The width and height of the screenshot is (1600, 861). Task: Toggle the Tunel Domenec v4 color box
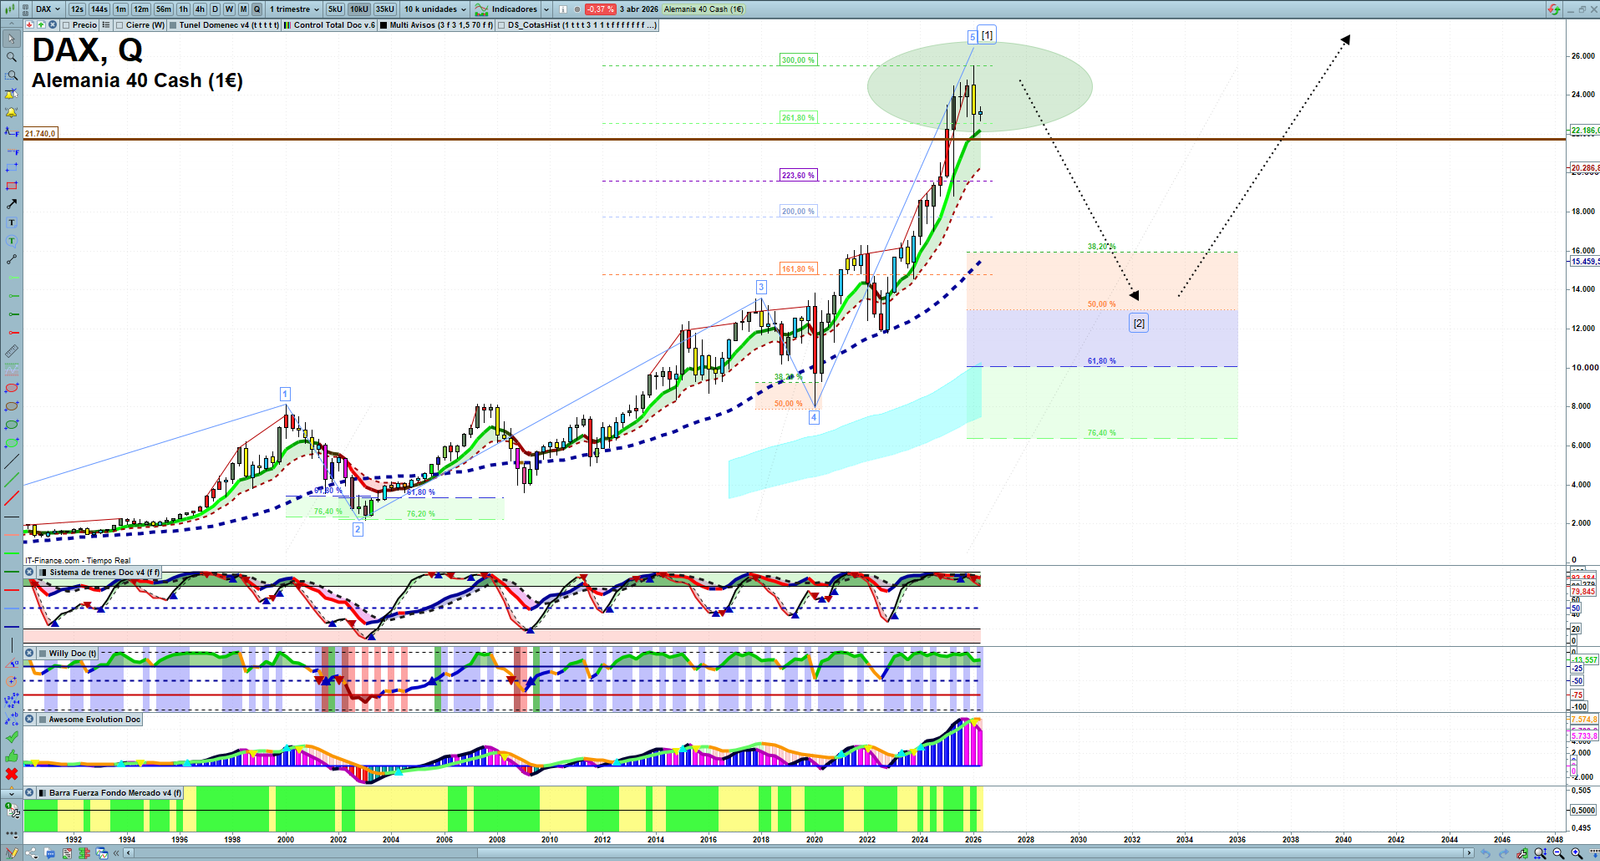(x=173, y=25)
